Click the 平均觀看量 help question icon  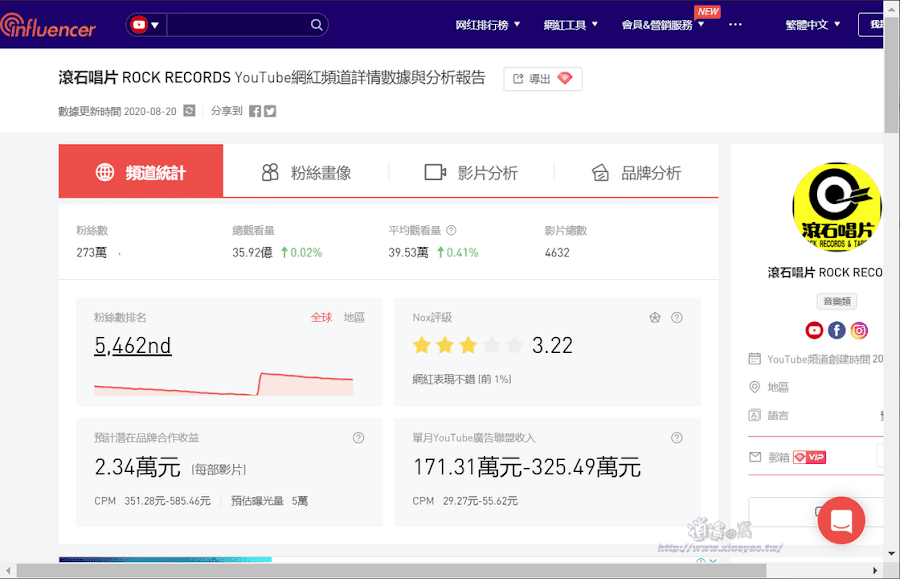pos(451,230)
